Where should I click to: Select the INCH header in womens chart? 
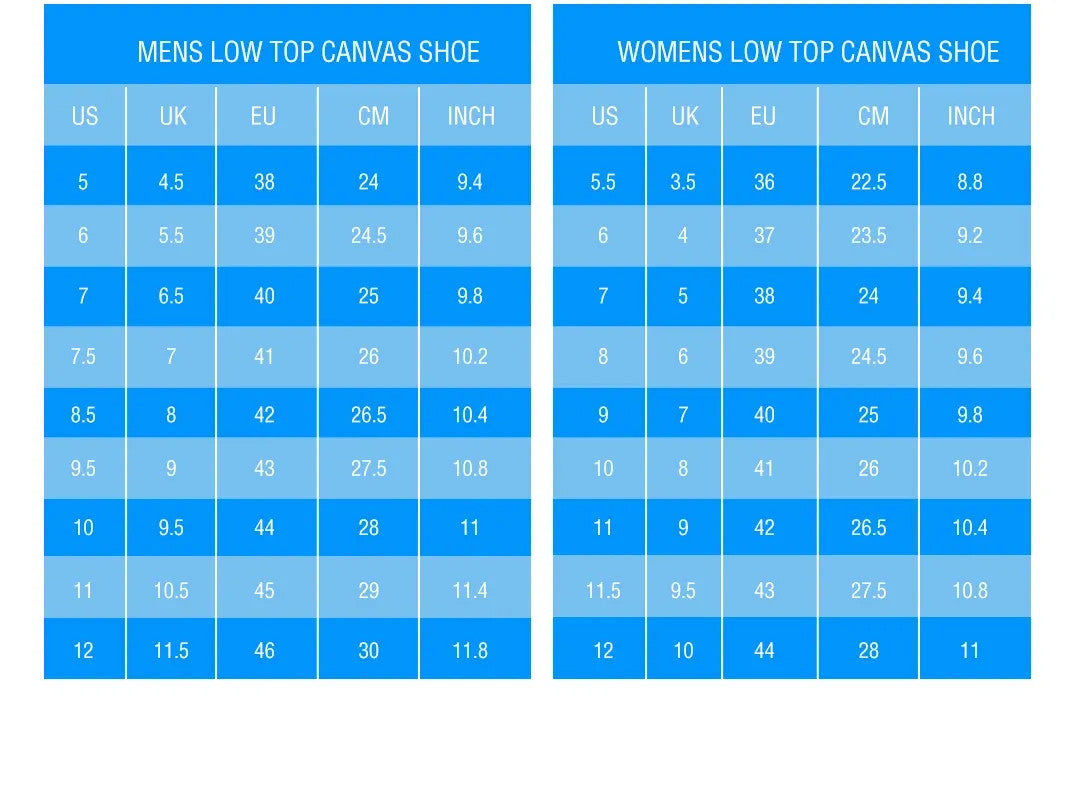pos(970,116)
